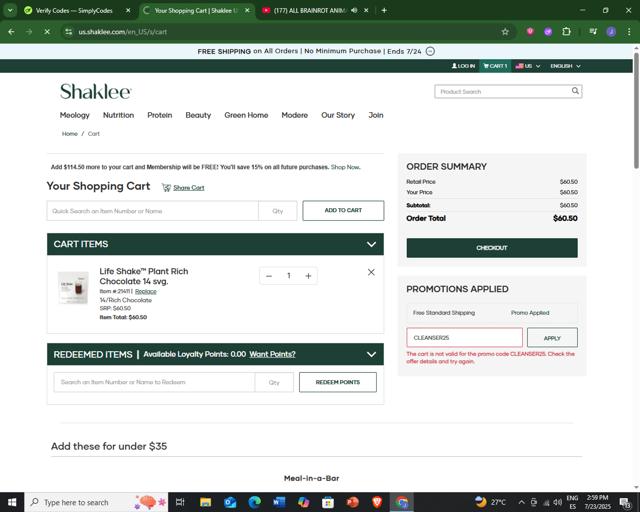Open the Beauty menu
Image resolution: width=640 pixels, height=512 pixels.
[198, 115]
